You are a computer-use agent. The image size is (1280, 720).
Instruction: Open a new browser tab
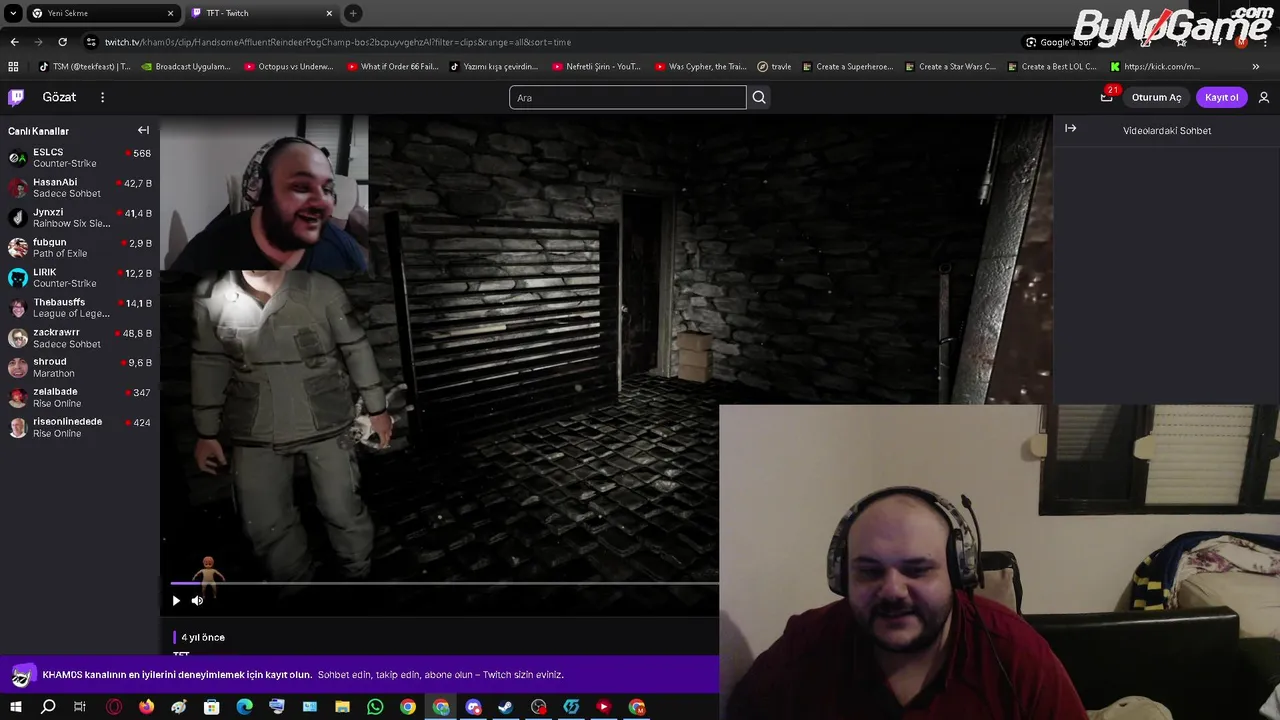click(353, 13)
